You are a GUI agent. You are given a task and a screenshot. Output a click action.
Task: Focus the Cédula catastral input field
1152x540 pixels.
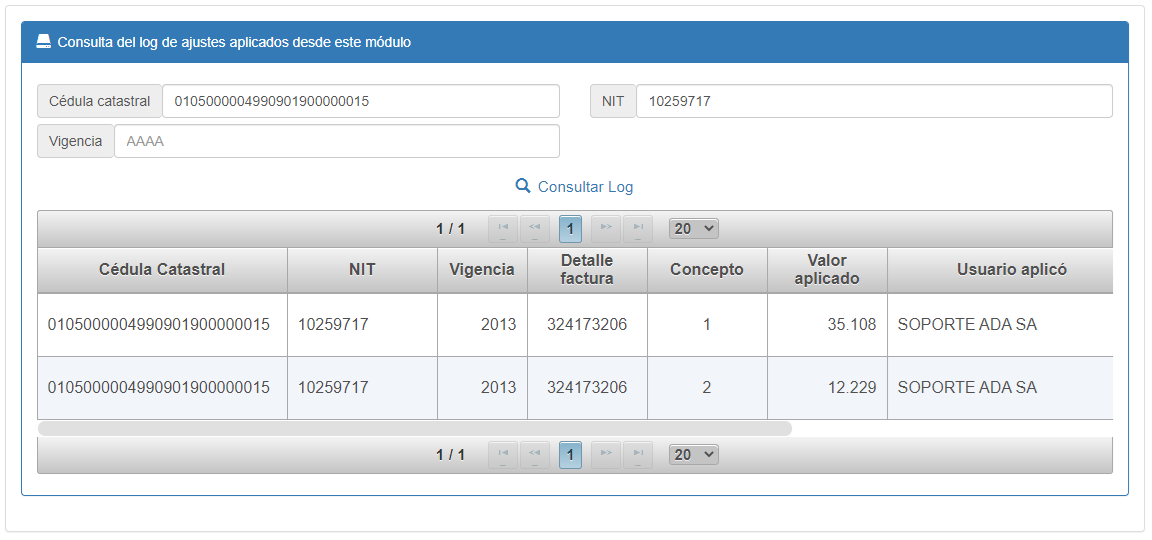(x=360, y=101)
